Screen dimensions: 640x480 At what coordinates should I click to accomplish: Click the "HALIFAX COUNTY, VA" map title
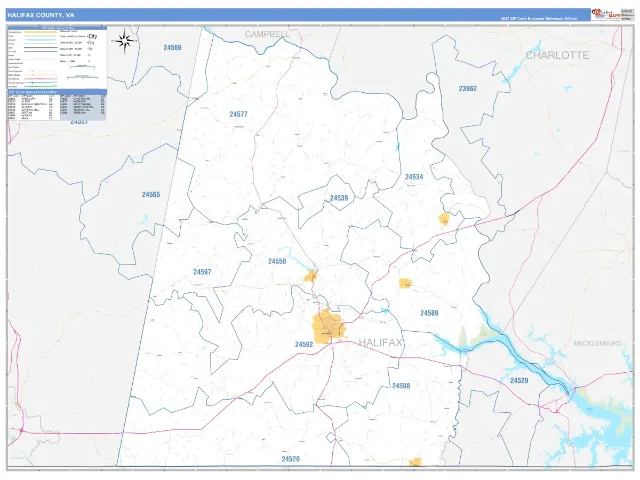pos(40,15)
